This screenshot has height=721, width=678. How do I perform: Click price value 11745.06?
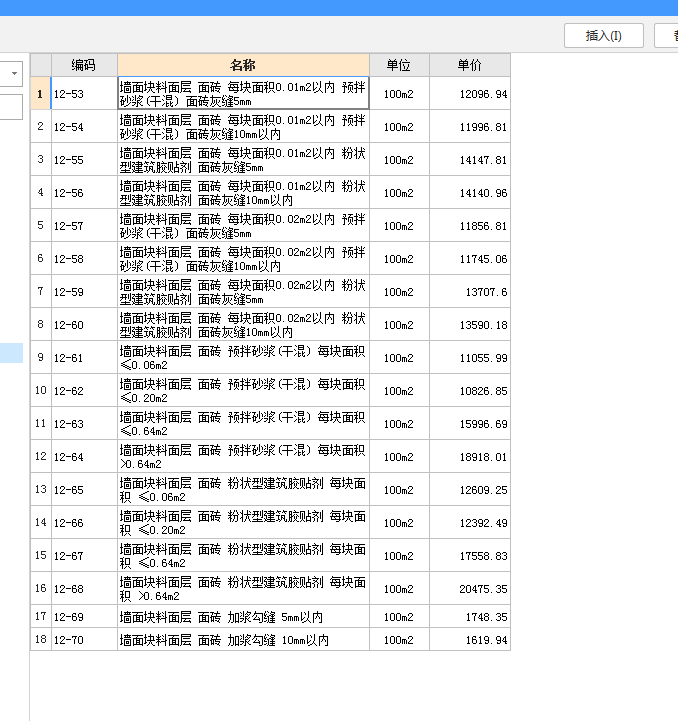[483, 259]
